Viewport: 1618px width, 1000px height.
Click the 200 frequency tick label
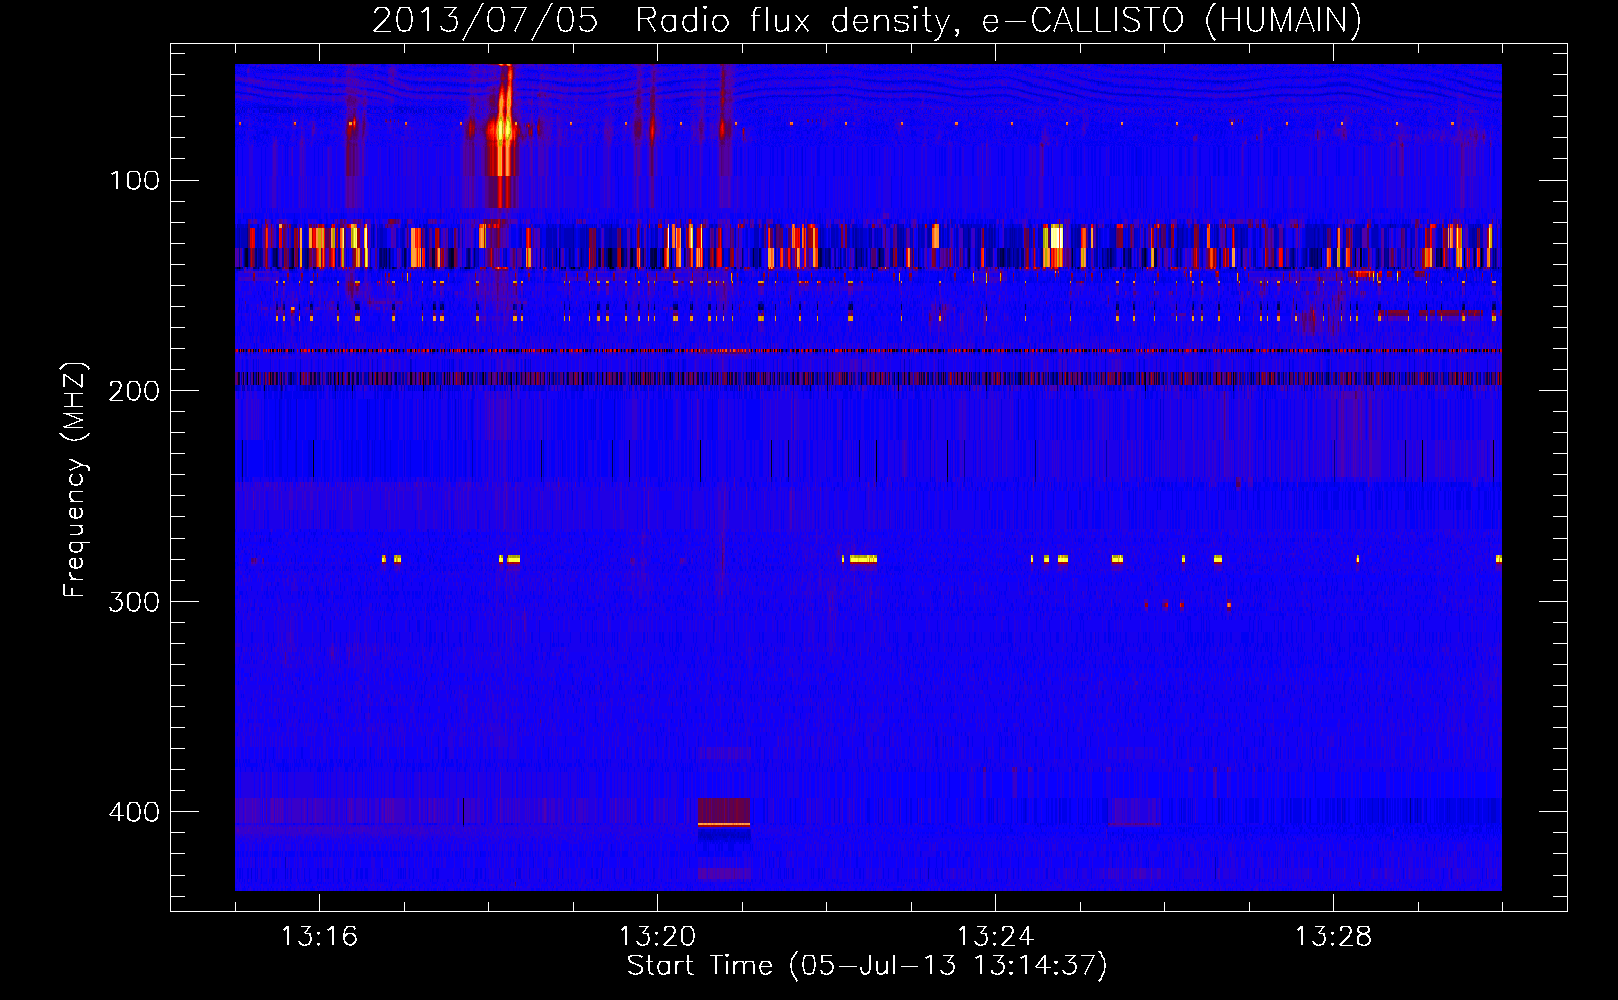(x=134, y=391)
